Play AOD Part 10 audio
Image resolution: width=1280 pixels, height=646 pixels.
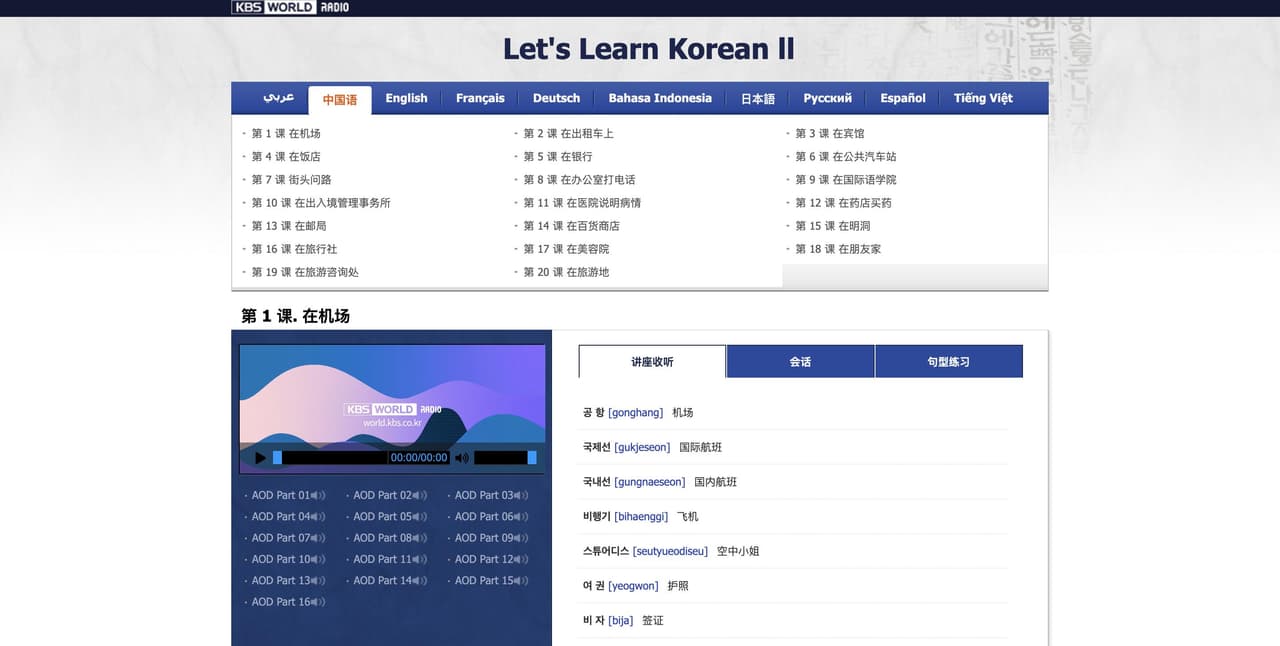[x=286, y=559]
